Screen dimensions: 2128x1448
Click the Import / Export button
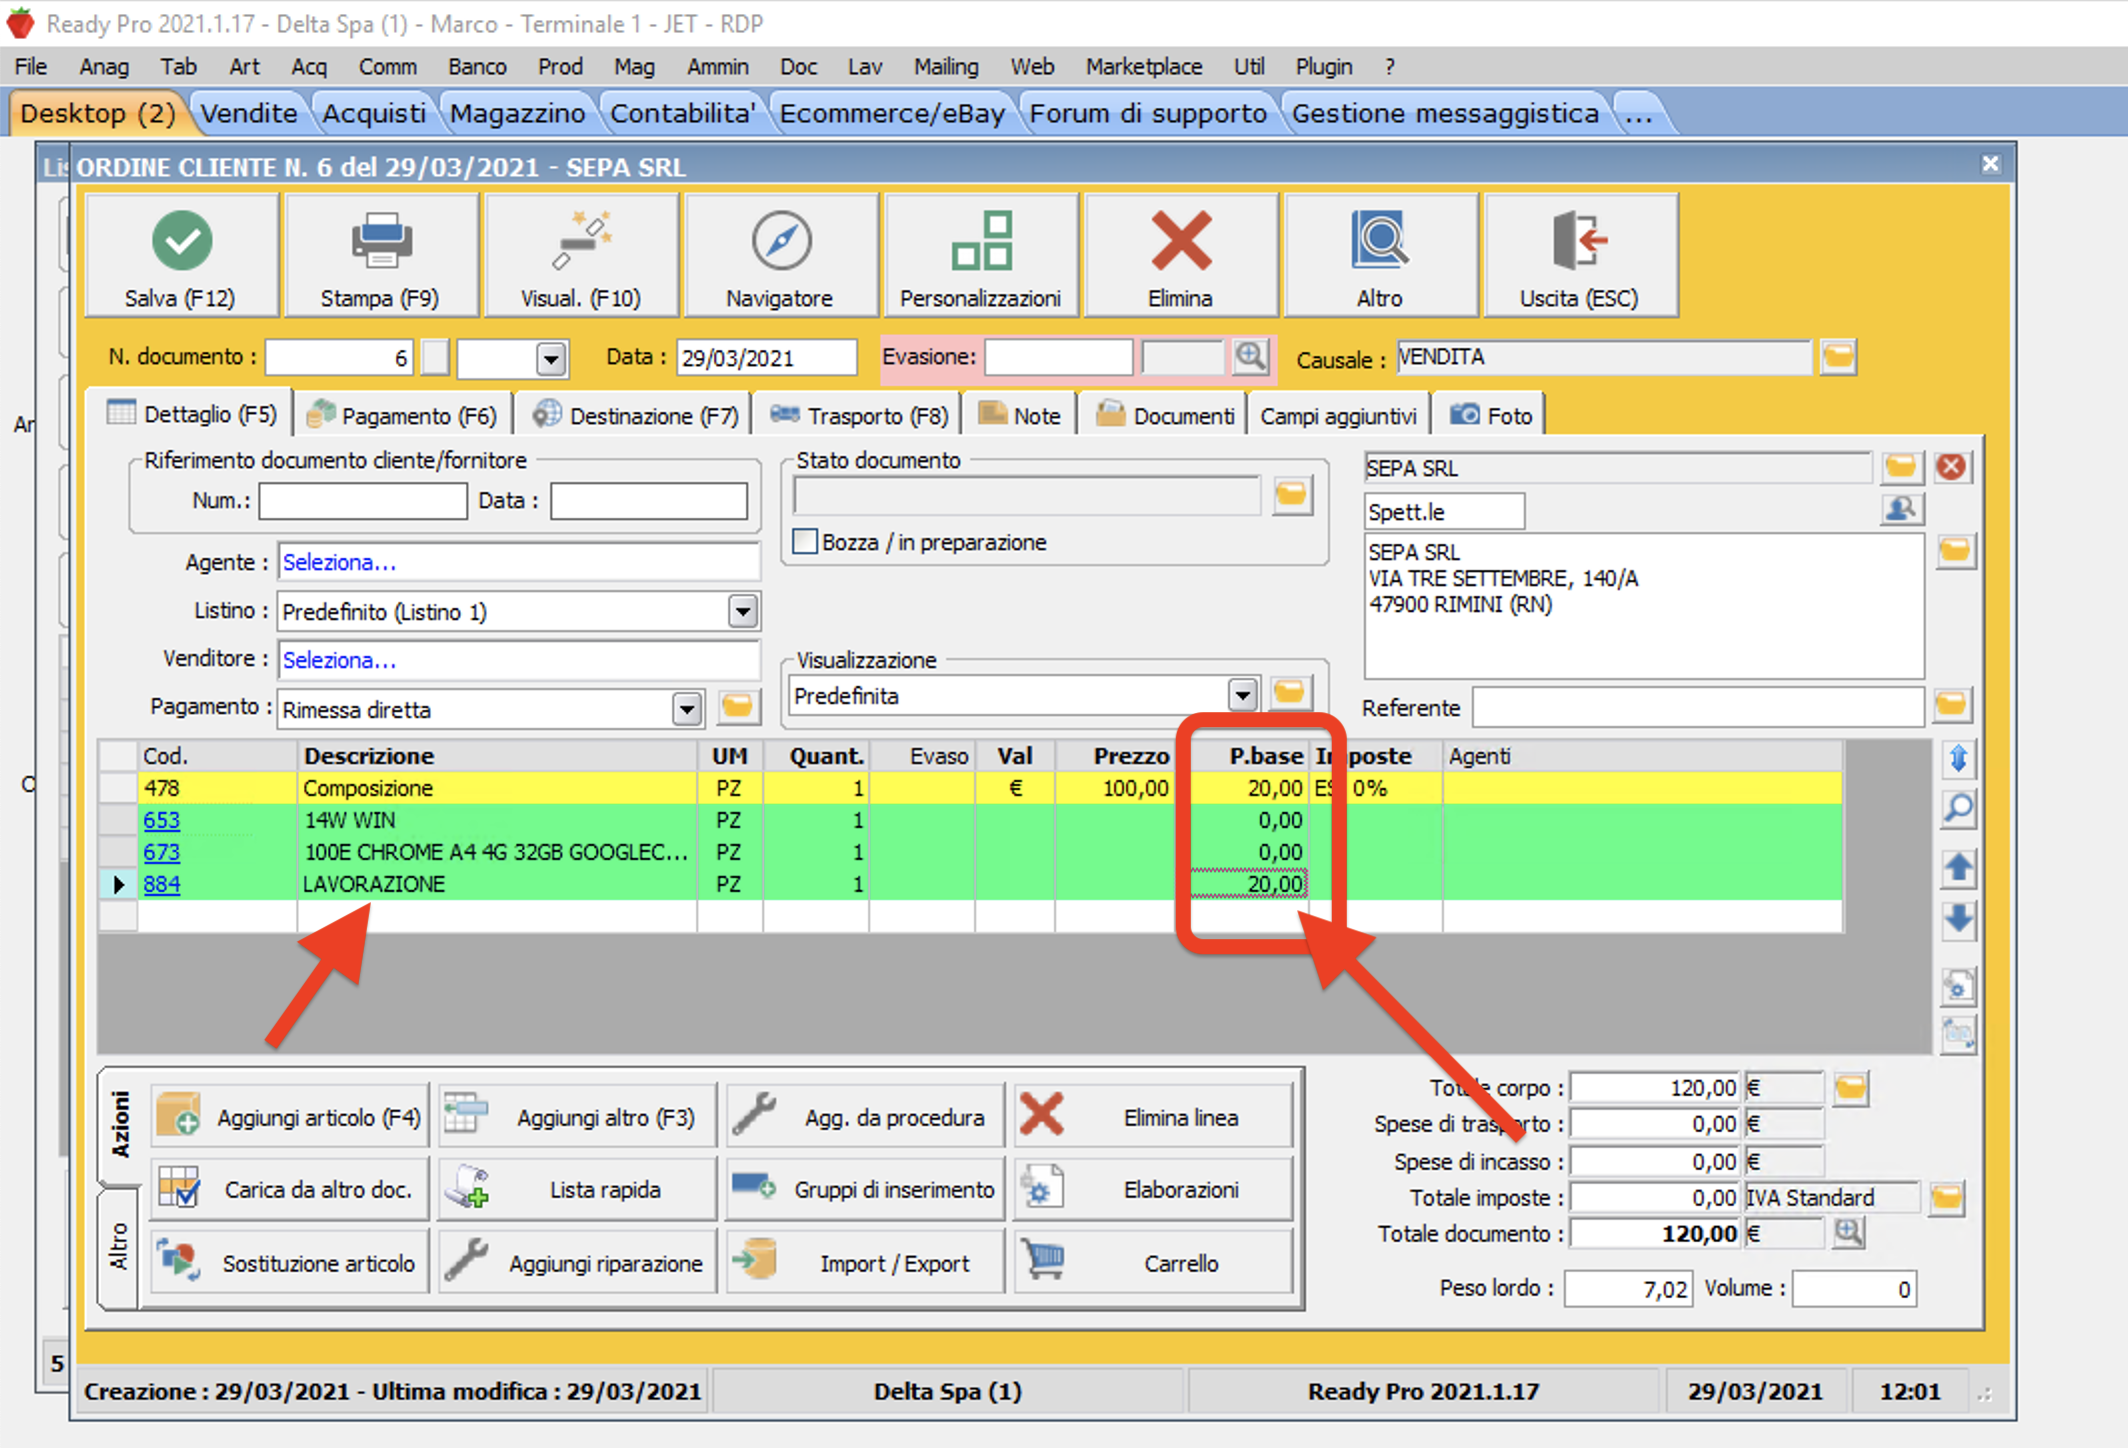[x=865, y=1262]
